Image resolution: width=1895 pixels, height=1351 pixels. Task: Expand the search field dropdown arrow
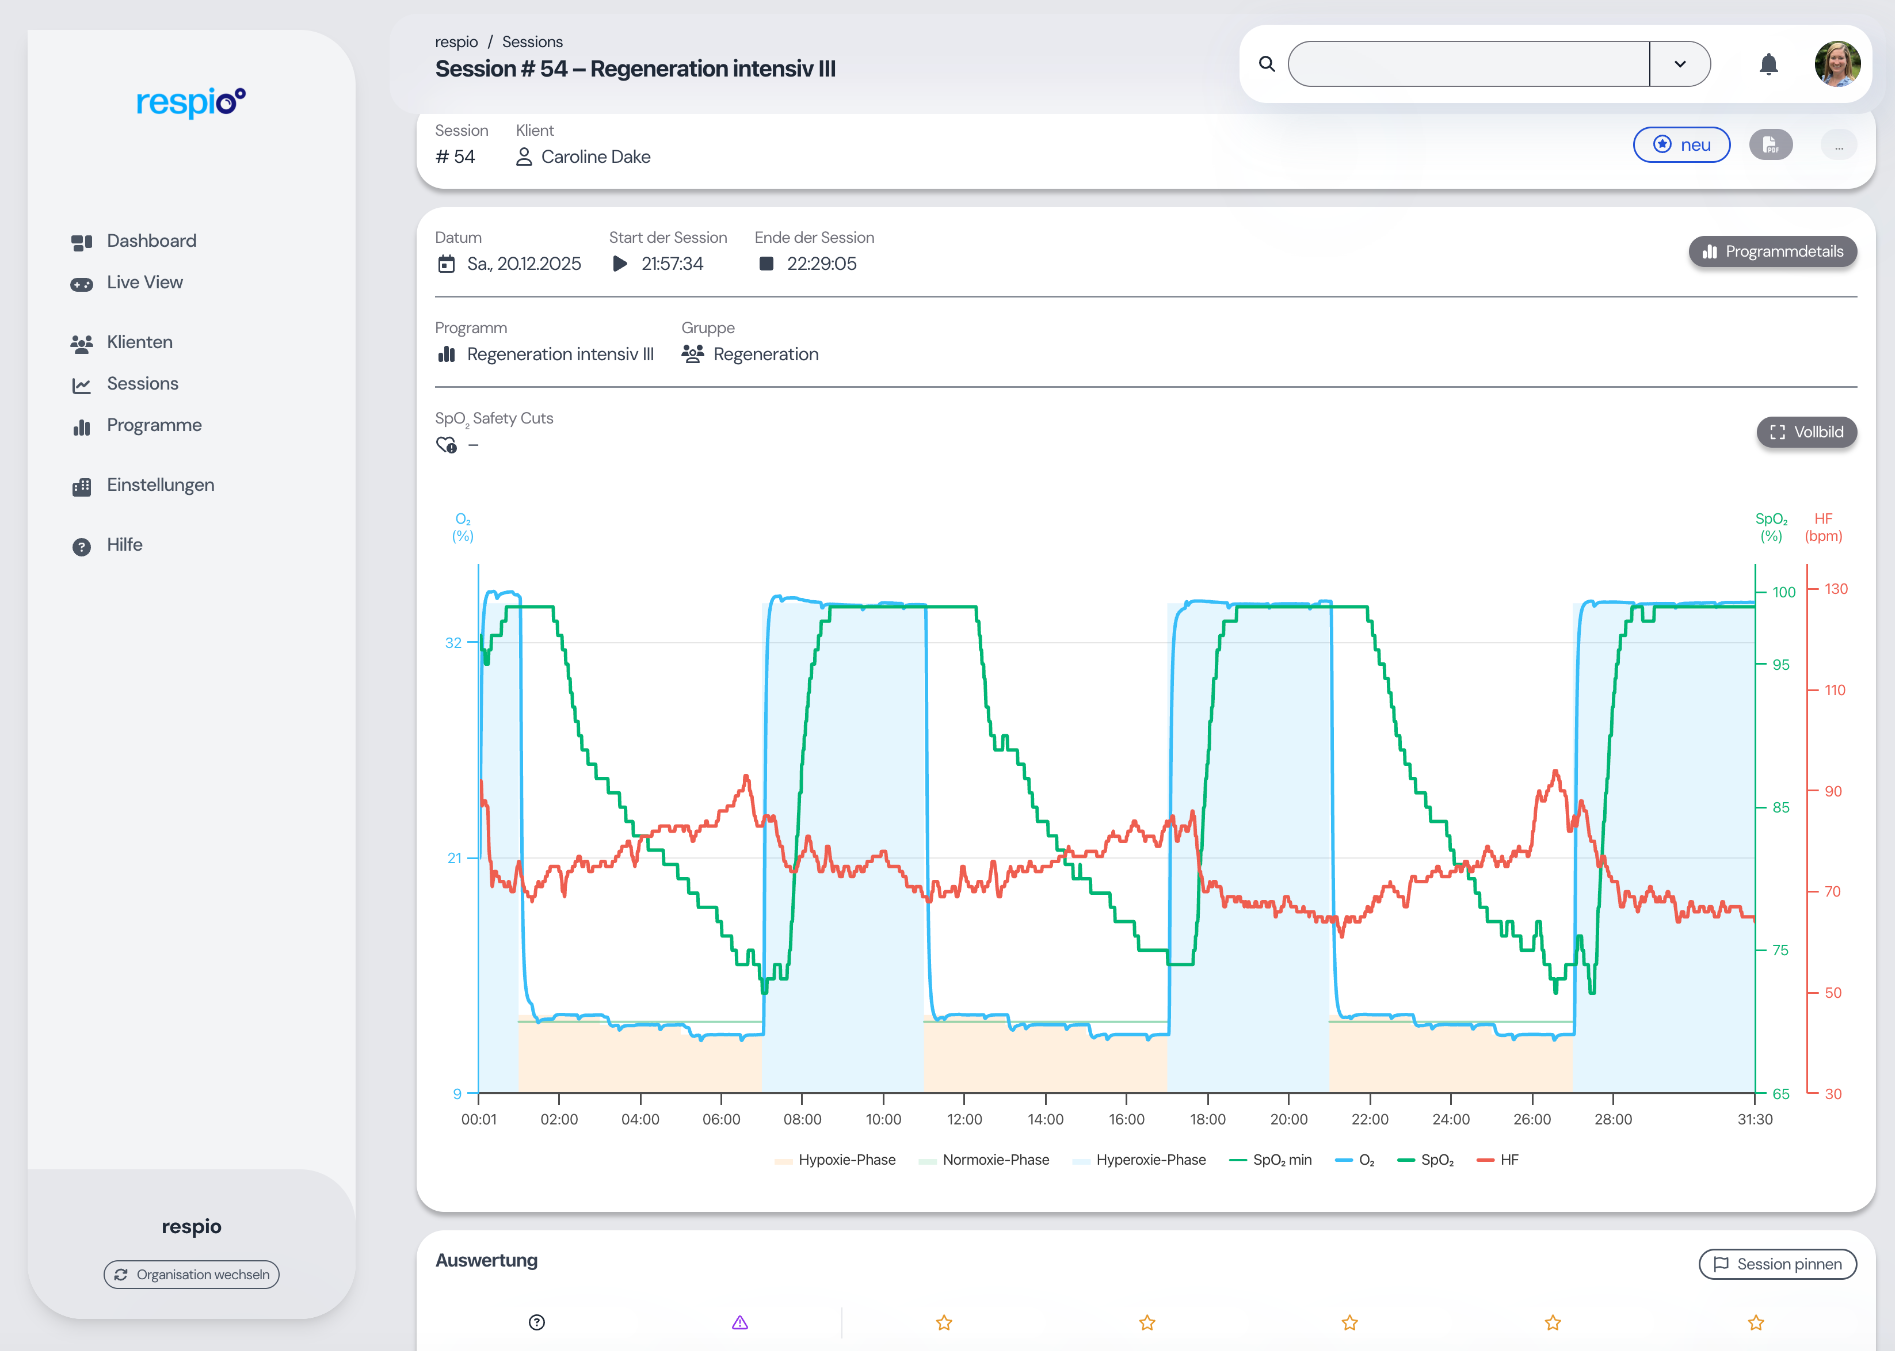[1680, 65]
